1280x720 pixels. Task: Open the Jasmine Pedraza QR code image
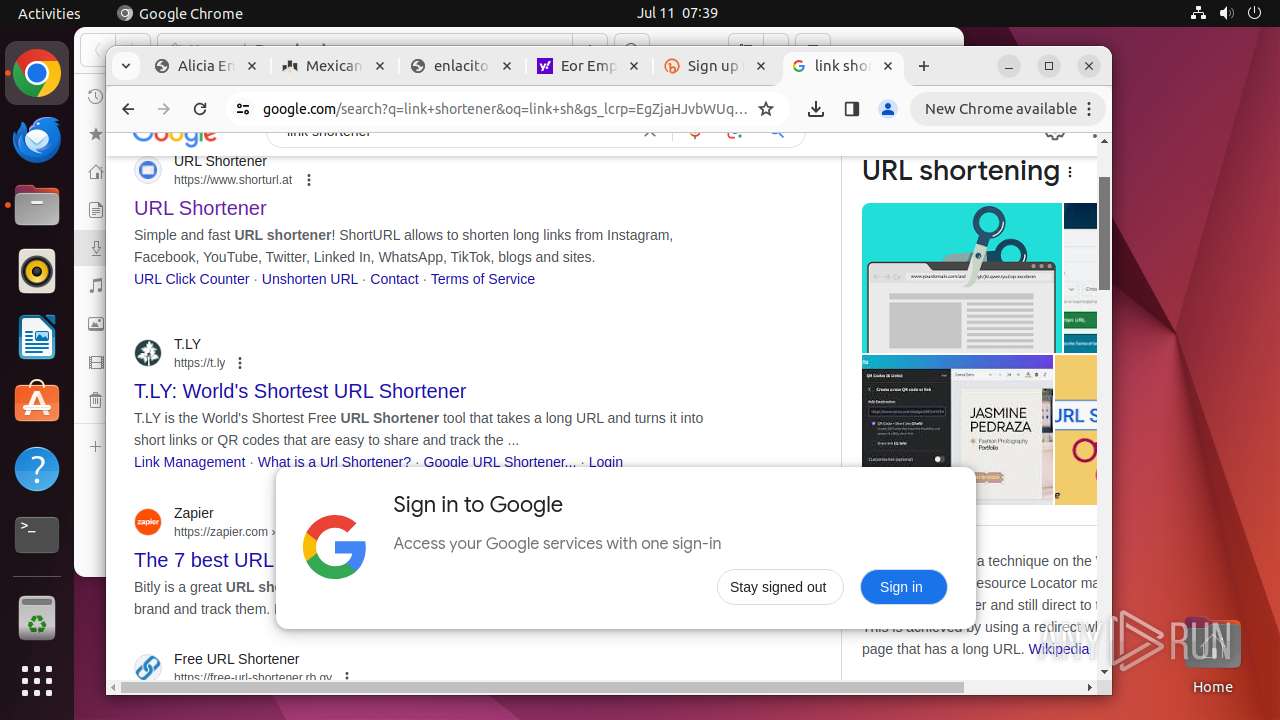957,430
